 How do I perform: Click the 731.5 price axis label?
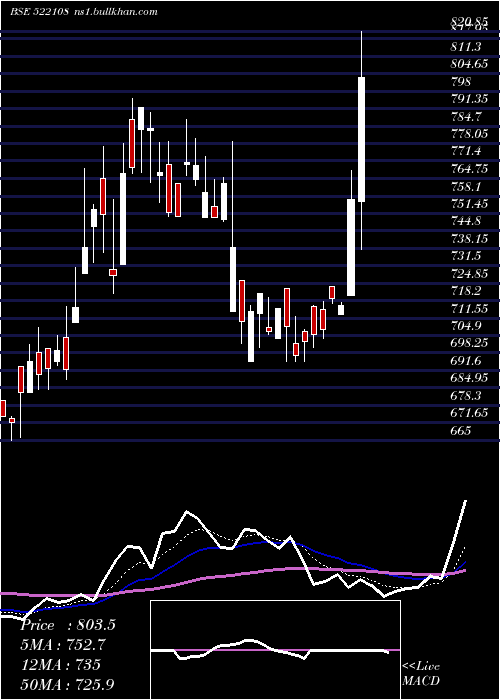point(466,256)
